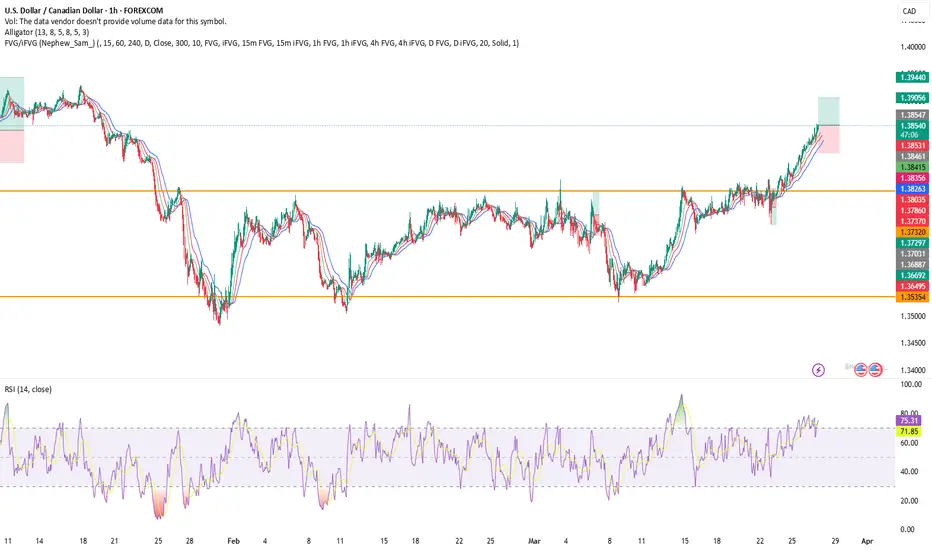This screenshot has height=550, width=932.
Task: Click the 1.37297 price label
Action: point(912,243)
